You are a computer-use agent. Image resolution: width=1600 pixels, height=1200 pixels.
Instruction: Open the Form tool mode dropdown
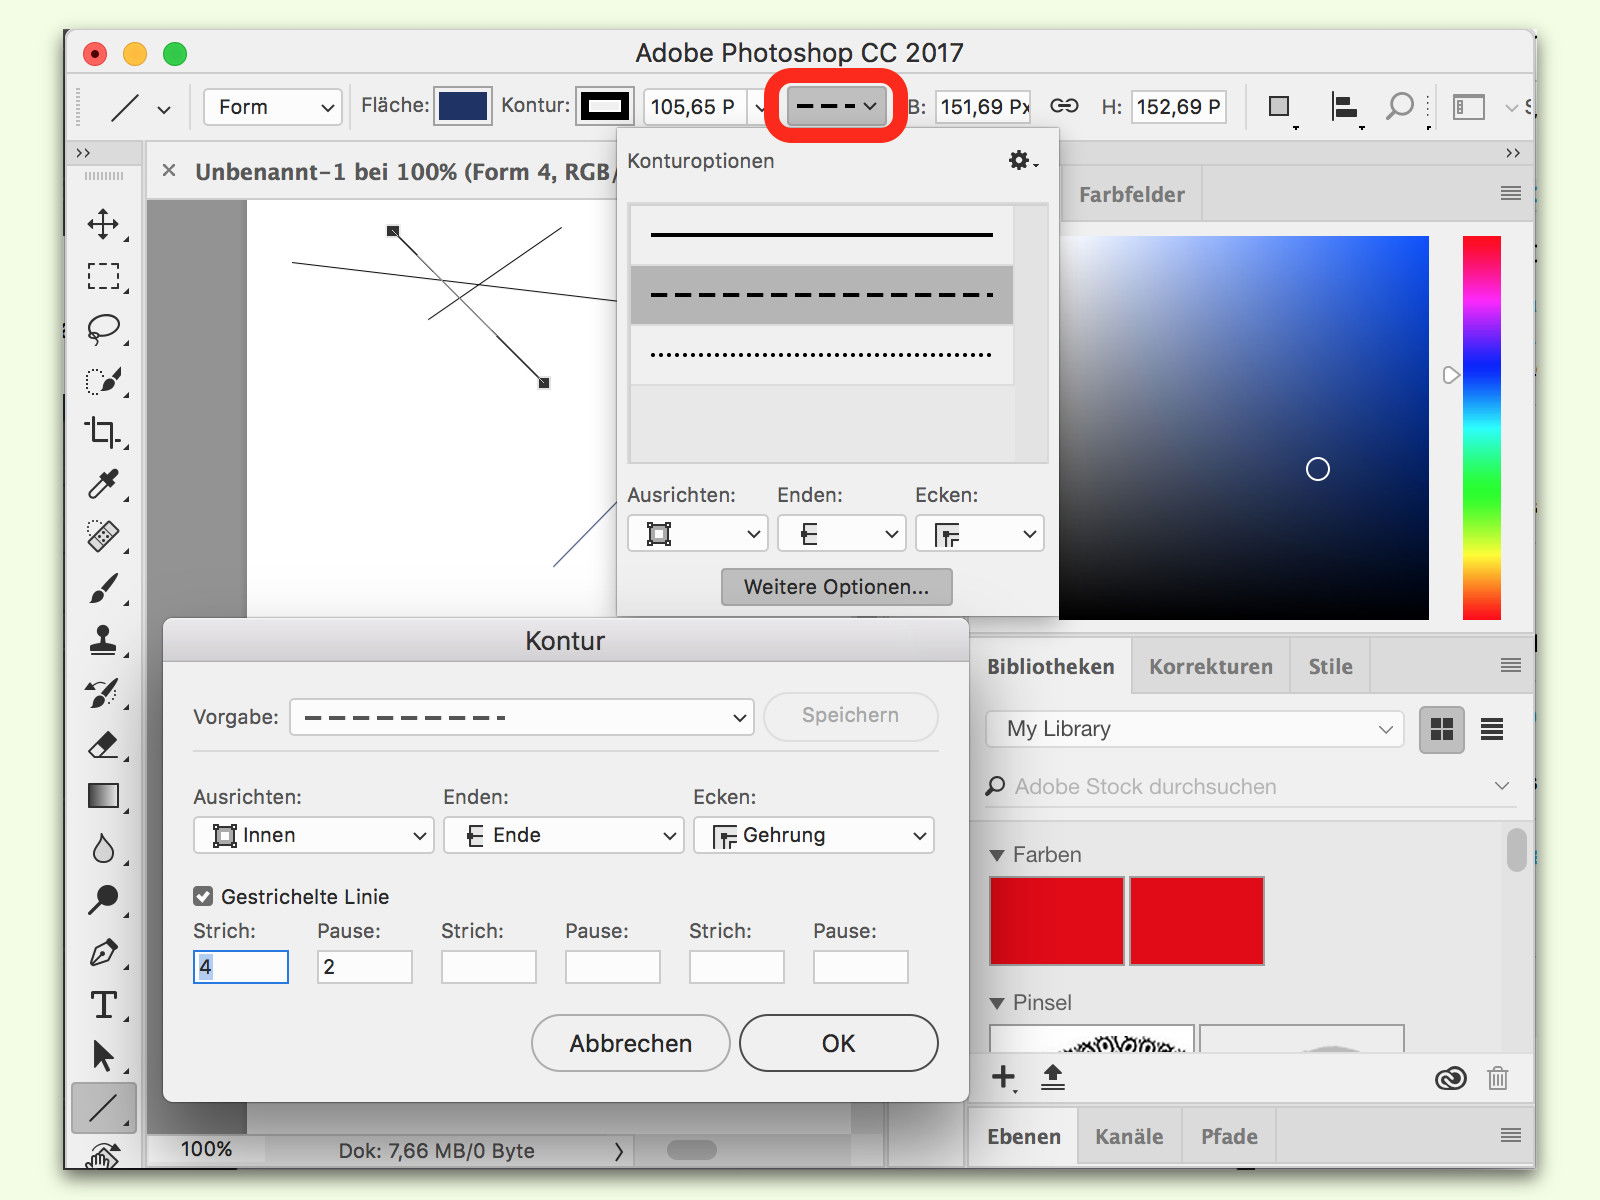273,107
